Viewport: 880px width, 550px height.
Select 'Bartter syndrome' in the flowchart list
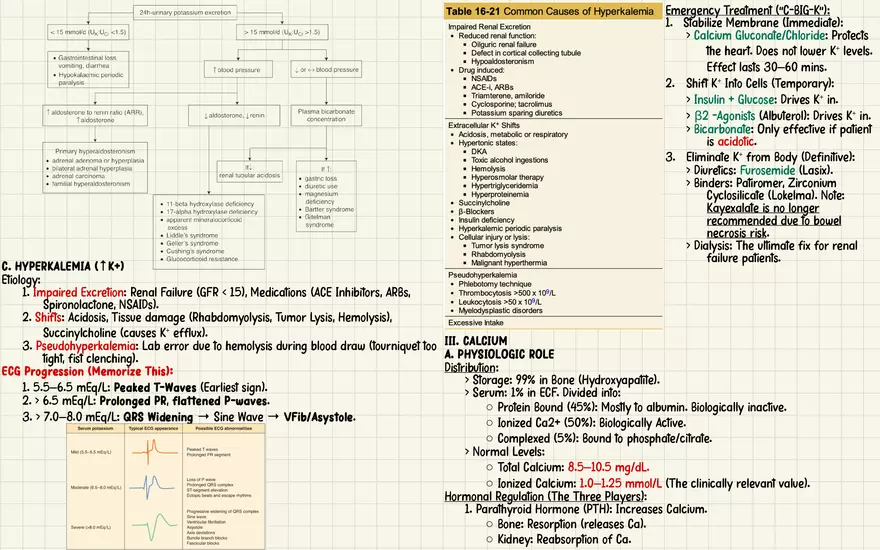329,209
